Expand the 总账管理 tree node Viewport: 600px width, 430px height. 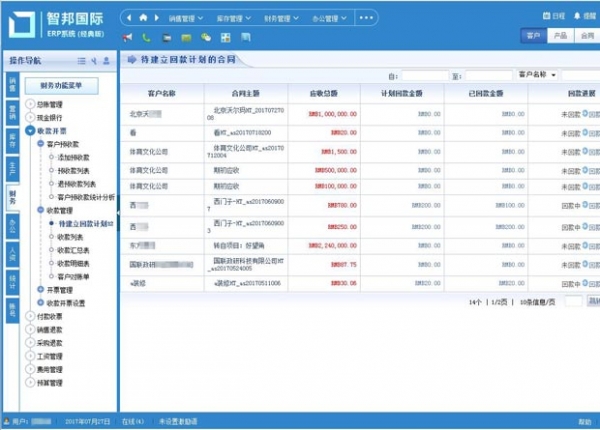(30, 104)
